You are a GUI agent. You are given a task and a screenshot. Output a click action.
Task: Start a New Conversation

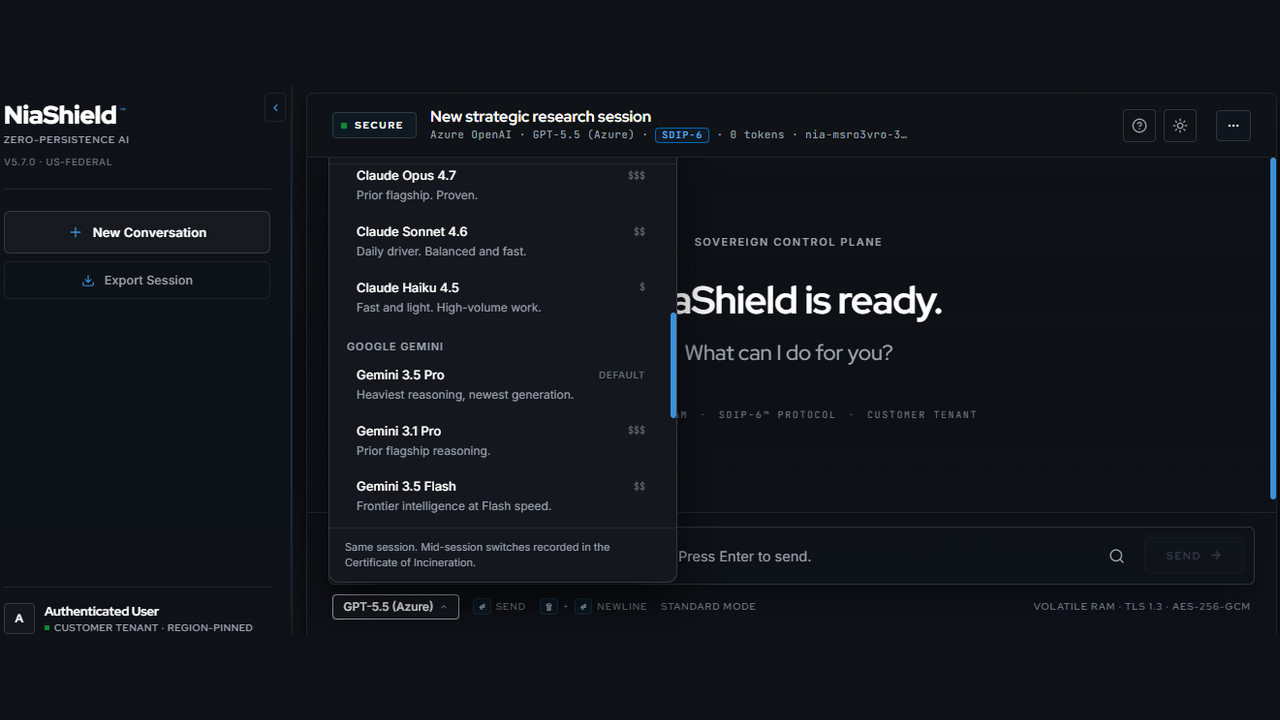click(x=137, y=232)
